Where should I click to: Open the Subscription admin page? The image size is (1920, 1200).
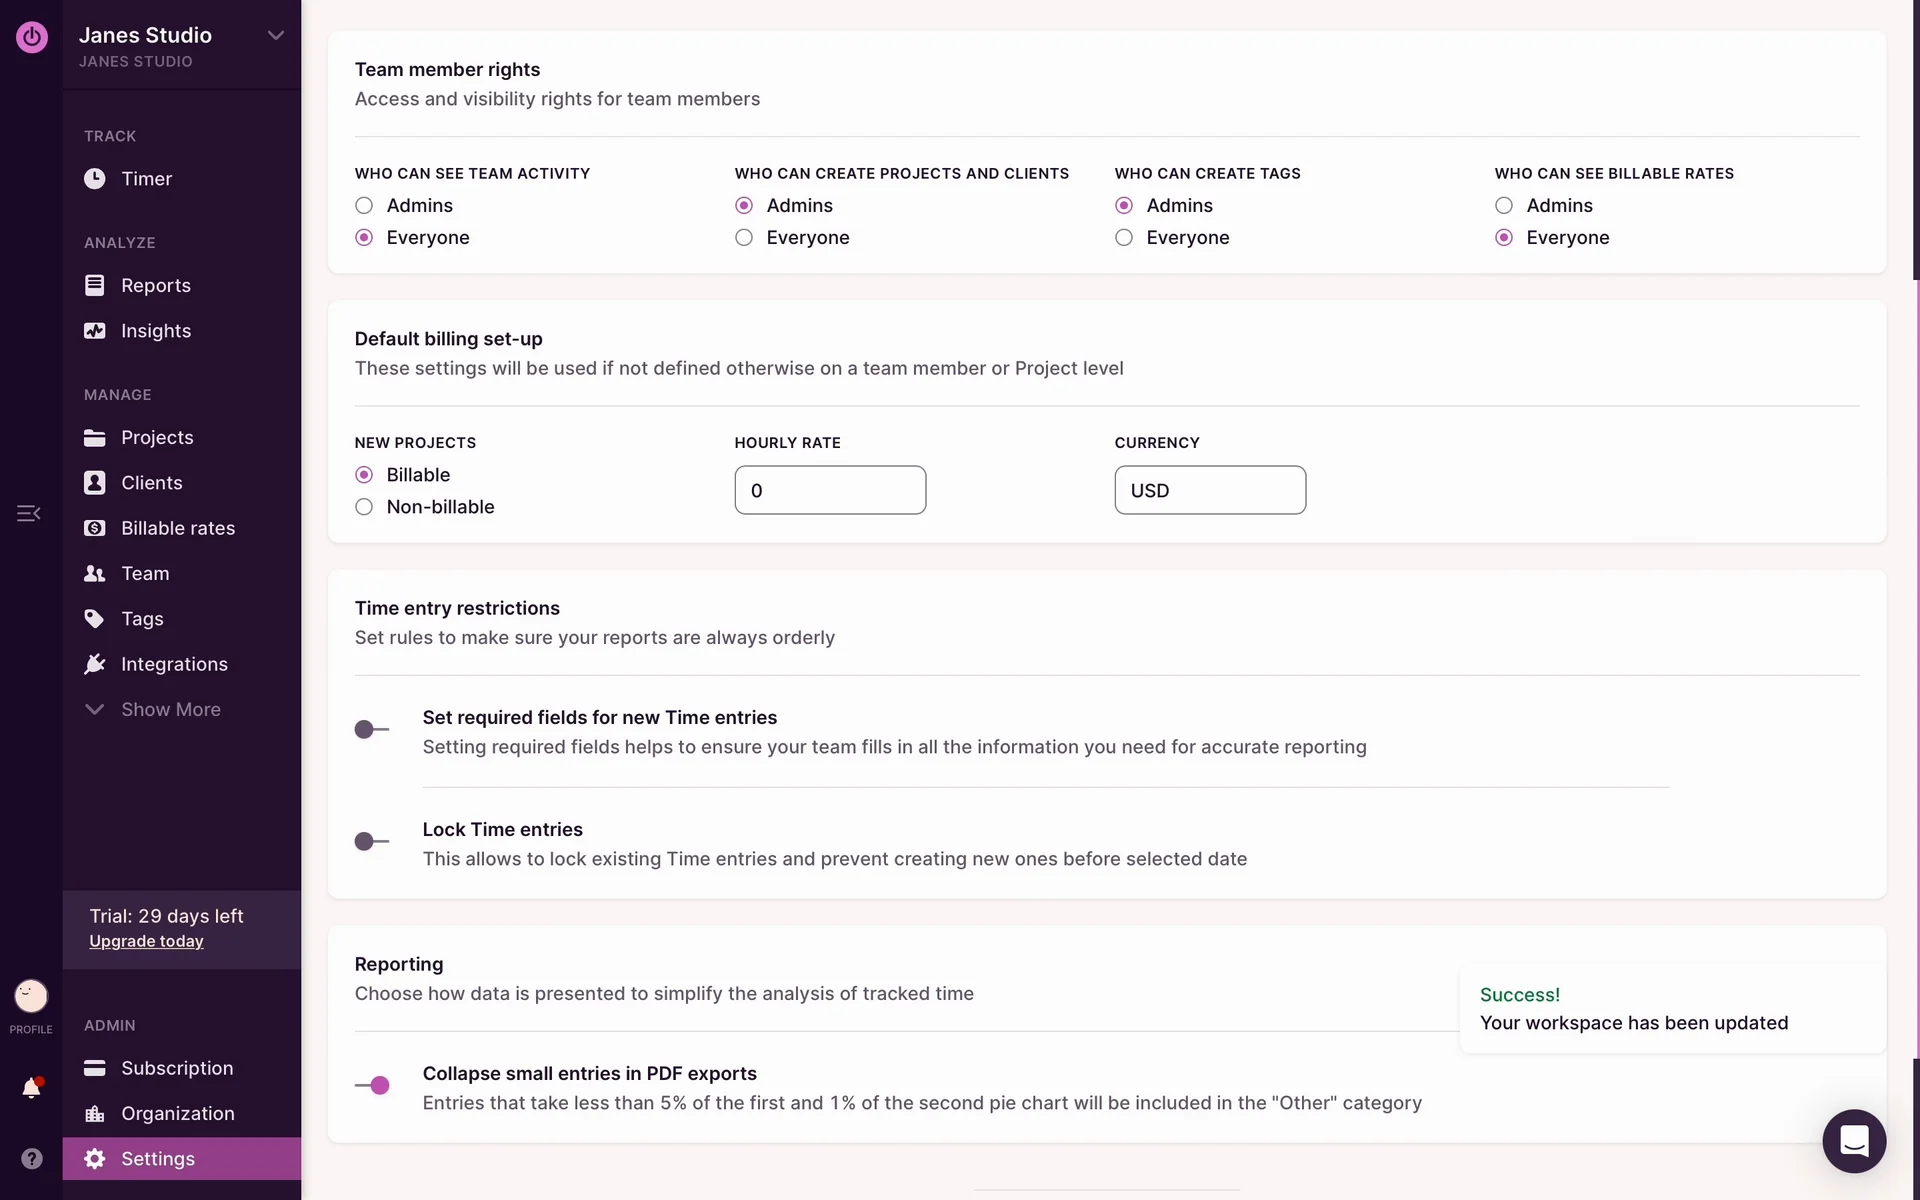pyautogui.click(x=176, y=1068)
